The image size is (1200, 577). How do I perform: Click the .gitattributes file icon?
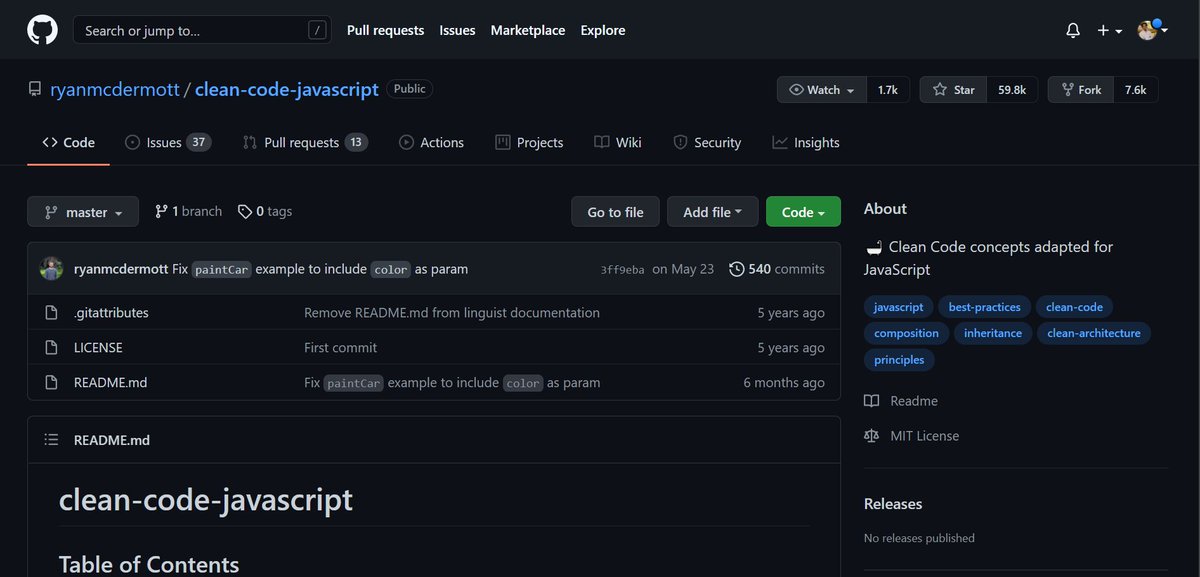click(52, 313)
